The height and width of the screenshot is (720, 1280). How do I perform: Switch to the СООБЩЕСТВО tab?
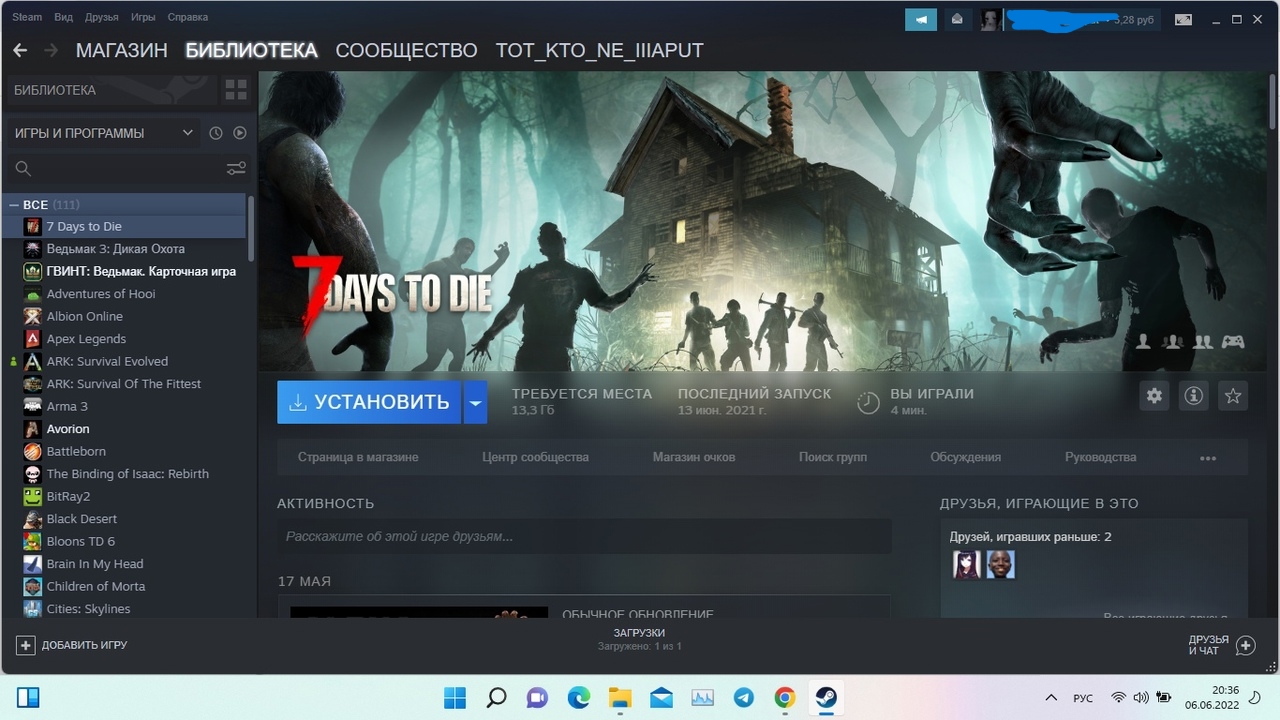(x=406, y=50)
